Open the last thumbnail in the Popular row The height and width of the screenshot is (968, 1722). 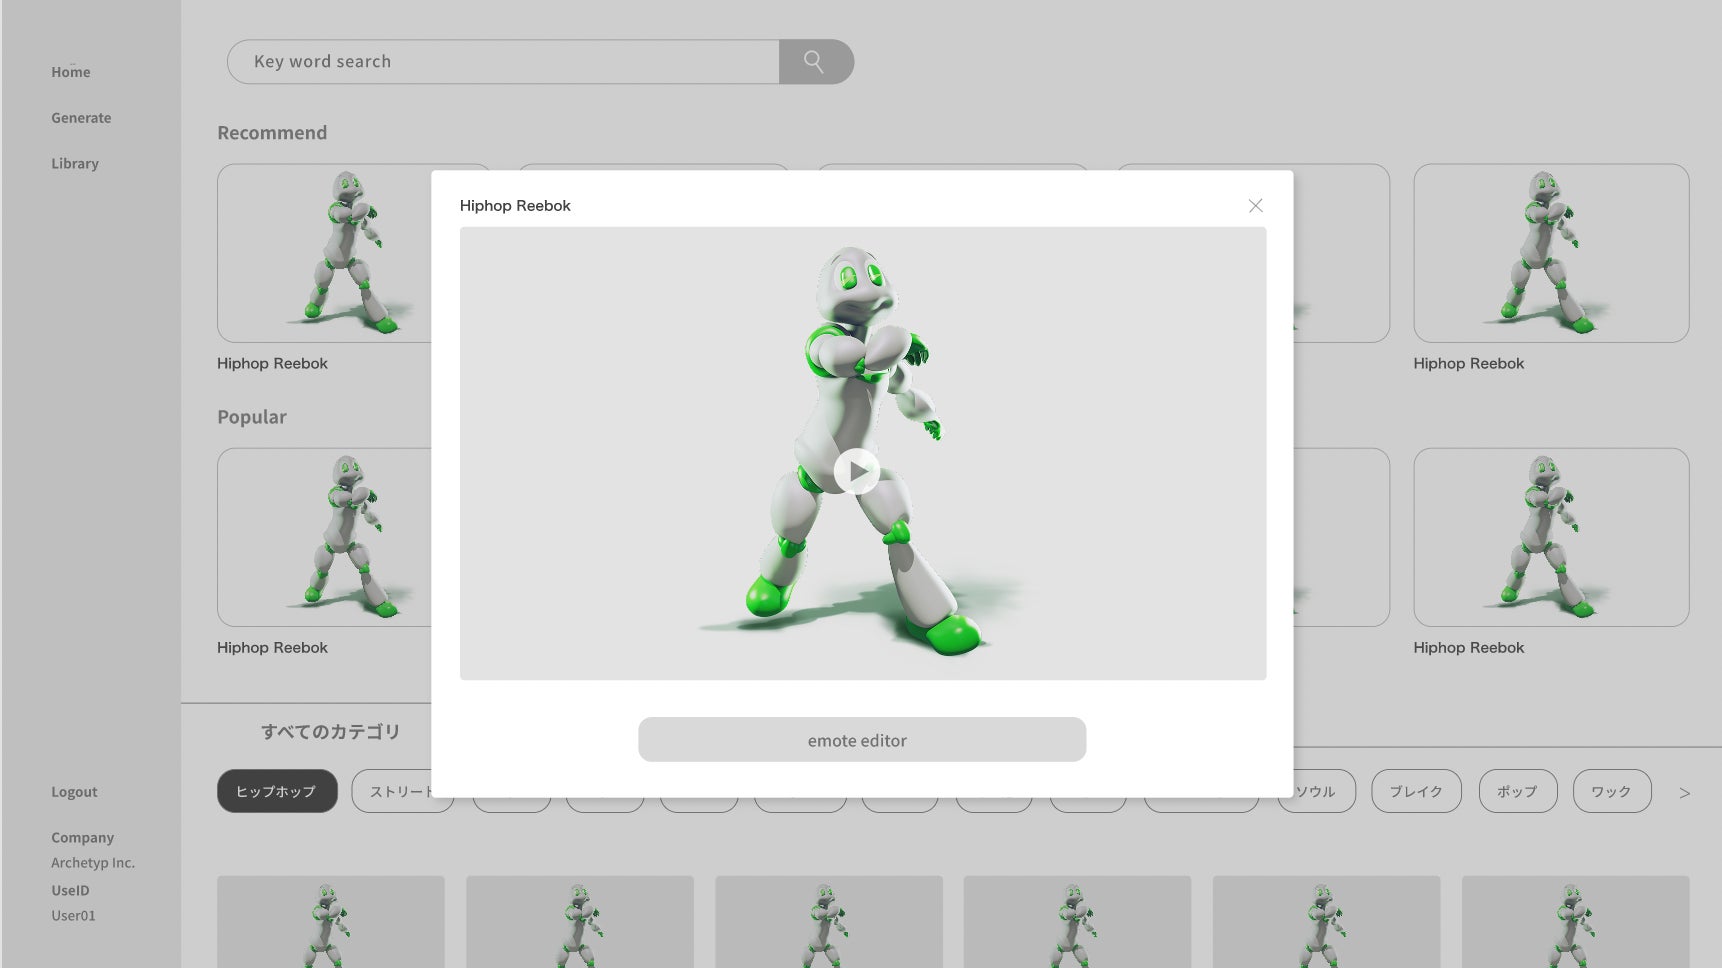tap(1551, 537)
